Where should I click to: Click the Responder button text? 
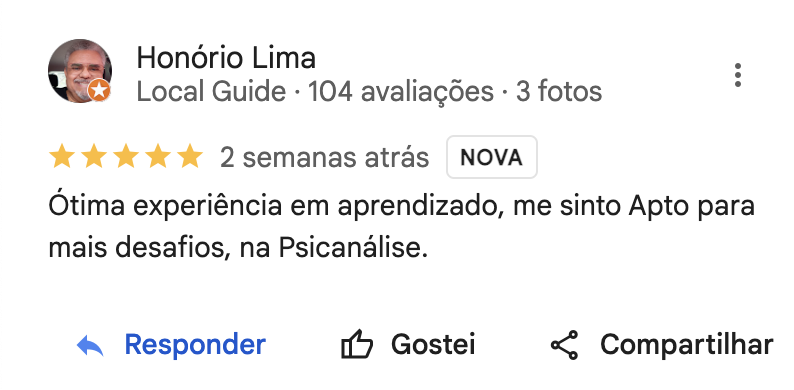click(x=195, y=345)
